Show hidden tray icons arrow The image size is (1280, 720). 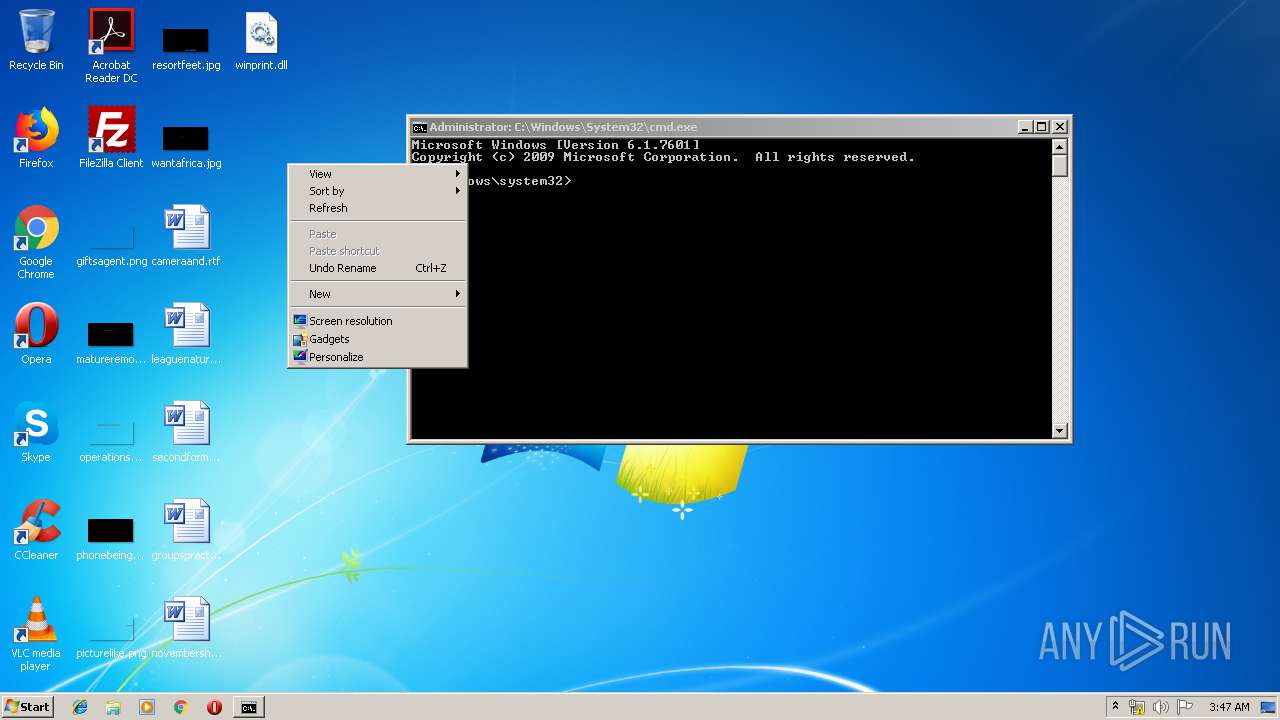[1115, 707]
